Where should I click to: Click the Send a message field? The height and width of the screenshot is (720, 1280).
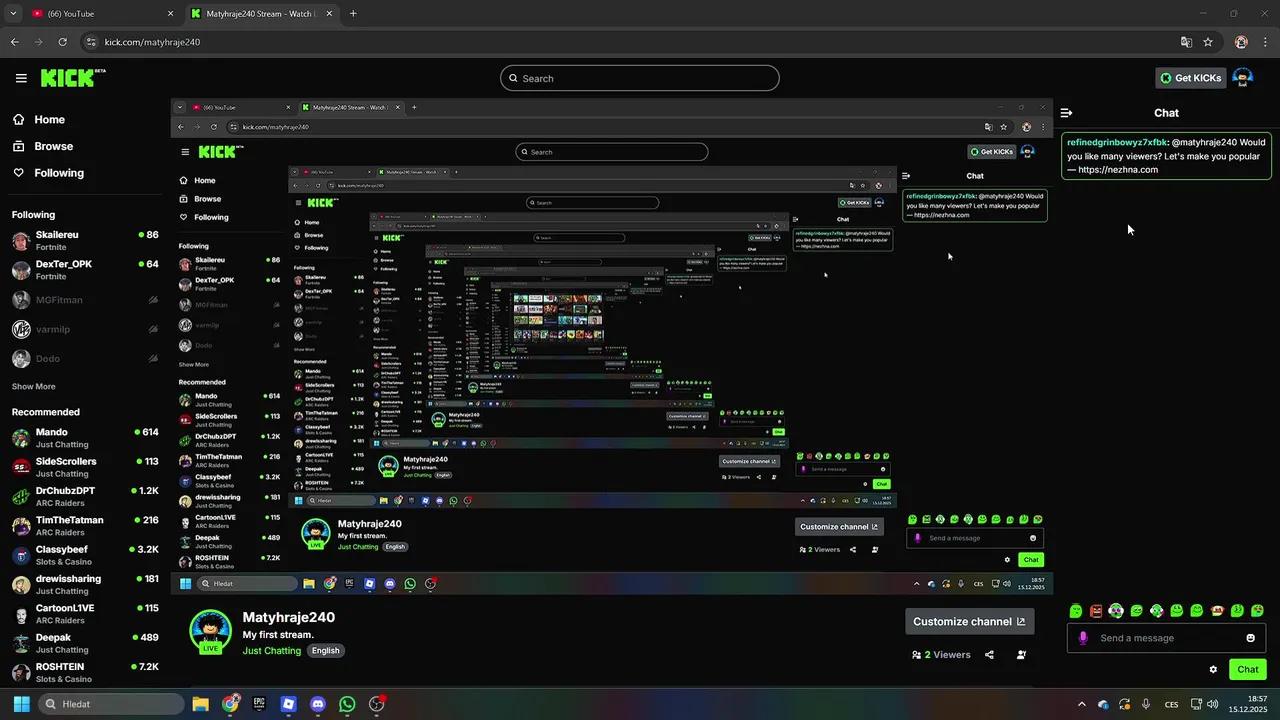(x=1168, y=638)
